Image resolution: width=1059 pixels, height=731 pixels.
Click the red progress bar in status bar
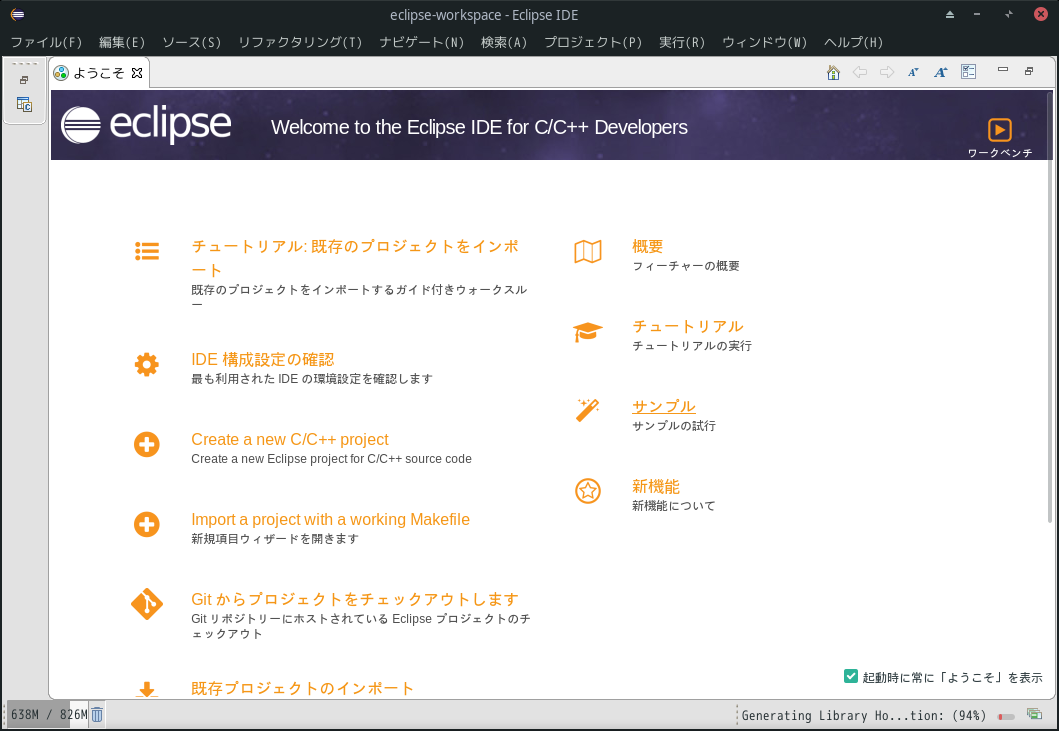1006,717
